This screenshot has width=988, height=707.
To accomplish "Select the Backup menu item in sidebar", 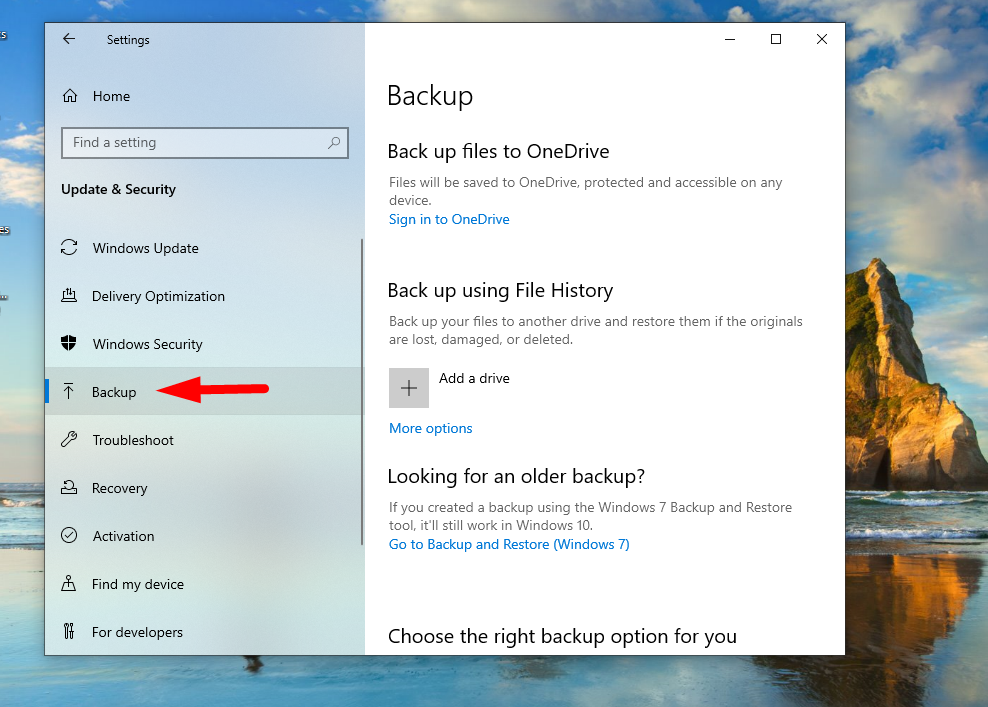I will tap(114, 392).
